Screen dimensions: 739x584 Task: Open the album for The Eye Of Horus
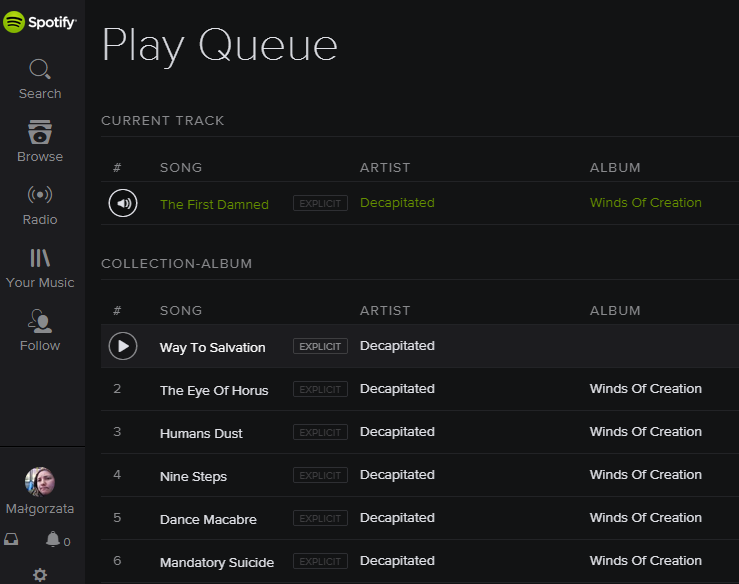tap(645, 389)
